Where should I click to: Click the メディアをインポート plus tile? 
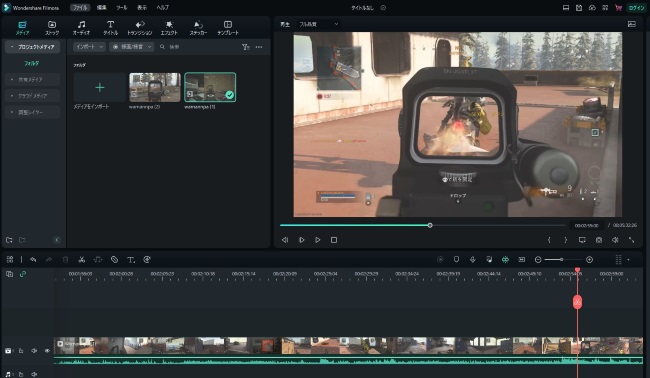pyautogui.click(x=99, y=87)
